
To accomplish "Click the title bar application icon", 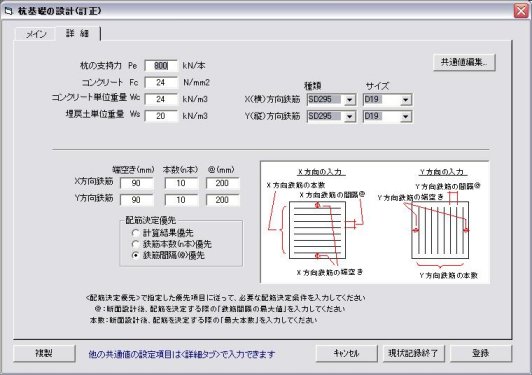I will (8, 11).
